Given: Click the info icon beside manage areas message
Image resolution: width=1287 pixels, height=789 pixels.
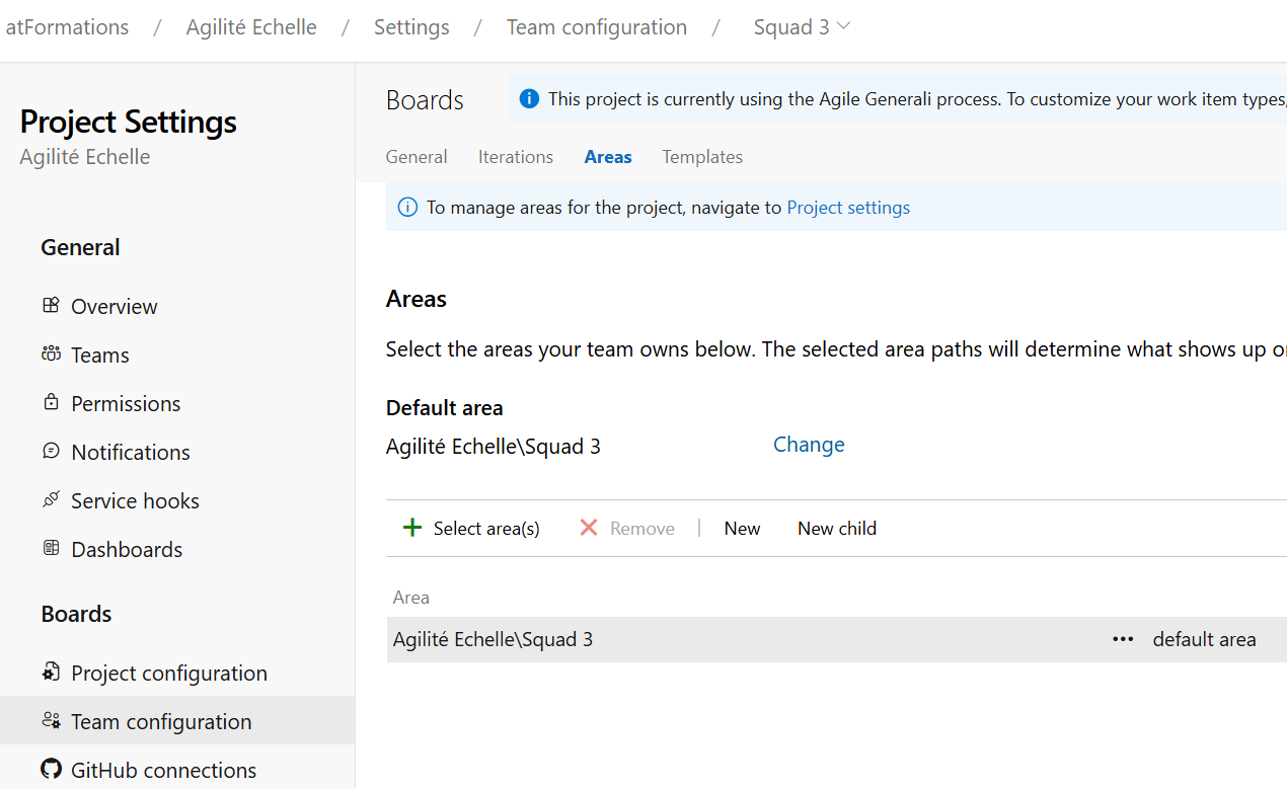Looking at the screenshot, I should coord(408,207).
